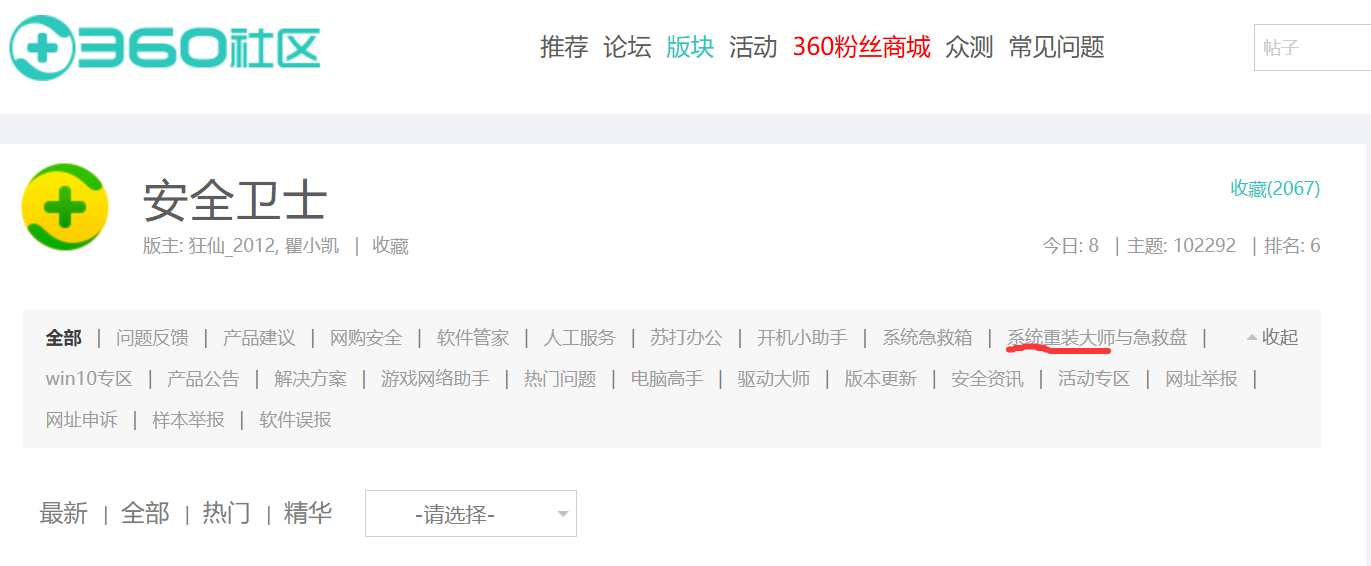This screenshot has height=566, width=1371.
Task: Show the 精华 posts tab
Action: tap(308, 514)
